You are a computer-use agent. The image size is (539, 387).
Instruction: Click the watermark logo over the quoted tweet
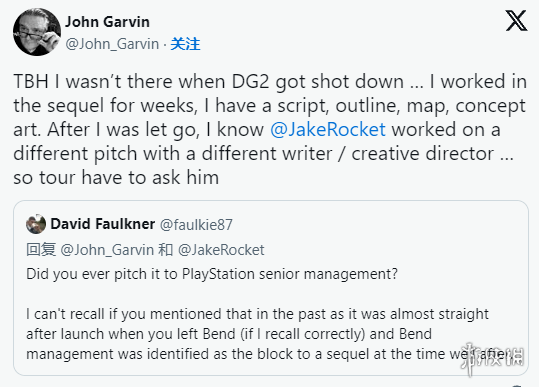pyautogui.click(x=492, y=358)
